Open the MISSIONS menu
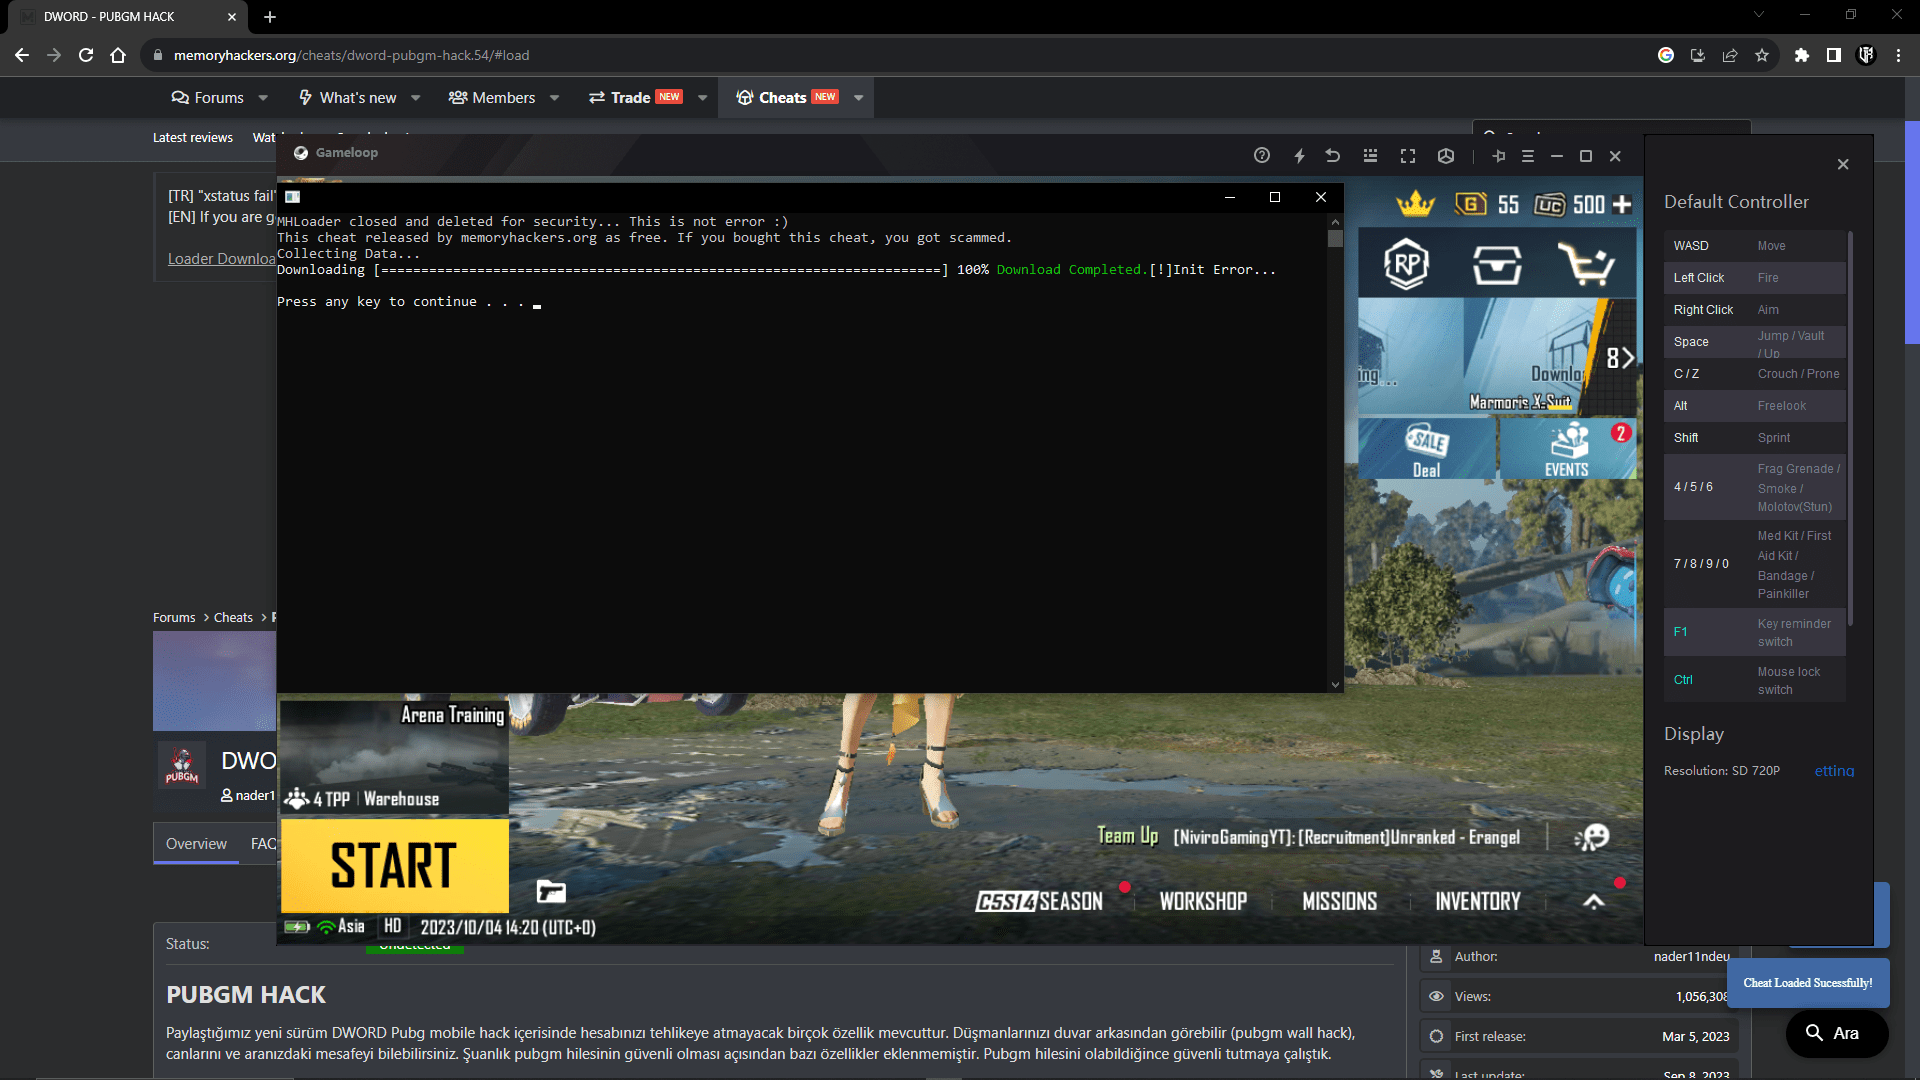1920x1080 pixels. 1339,902
